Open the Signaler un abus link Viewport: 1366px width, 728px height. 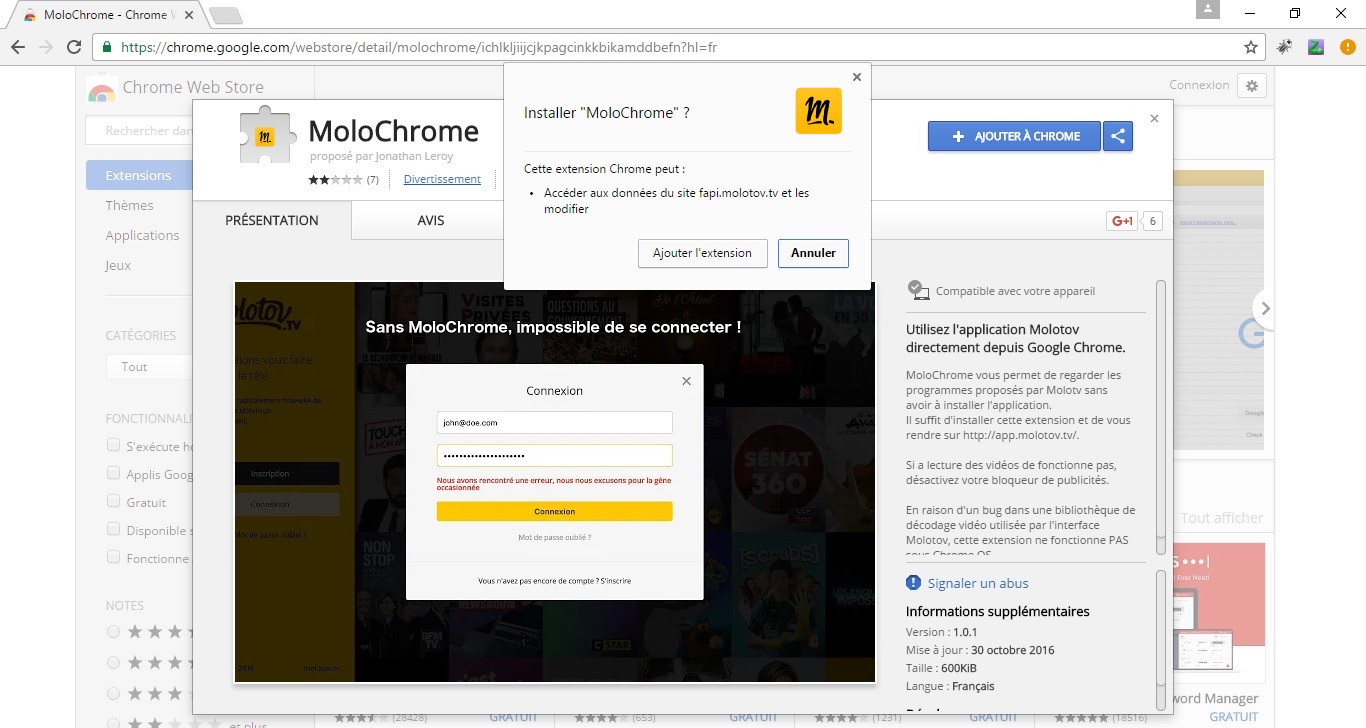pos(977,583)
